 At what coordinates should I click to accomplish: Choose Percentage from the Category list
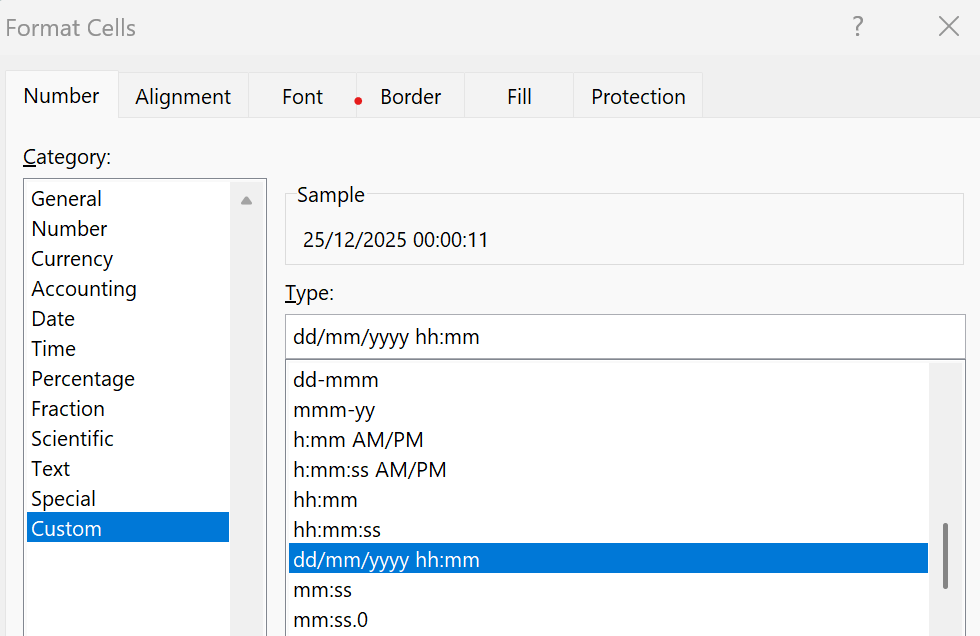tap(83, 379)
